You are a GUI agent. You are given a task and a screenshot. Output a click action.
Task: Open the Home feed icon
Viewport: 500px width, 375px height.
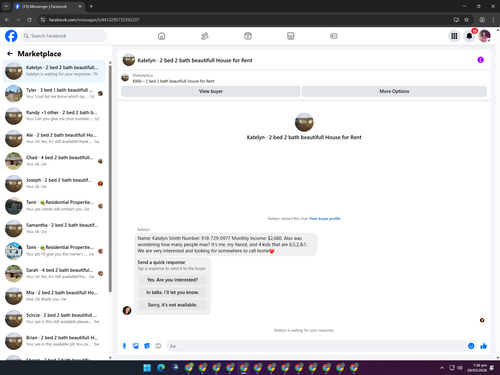[x=161, y=36]
